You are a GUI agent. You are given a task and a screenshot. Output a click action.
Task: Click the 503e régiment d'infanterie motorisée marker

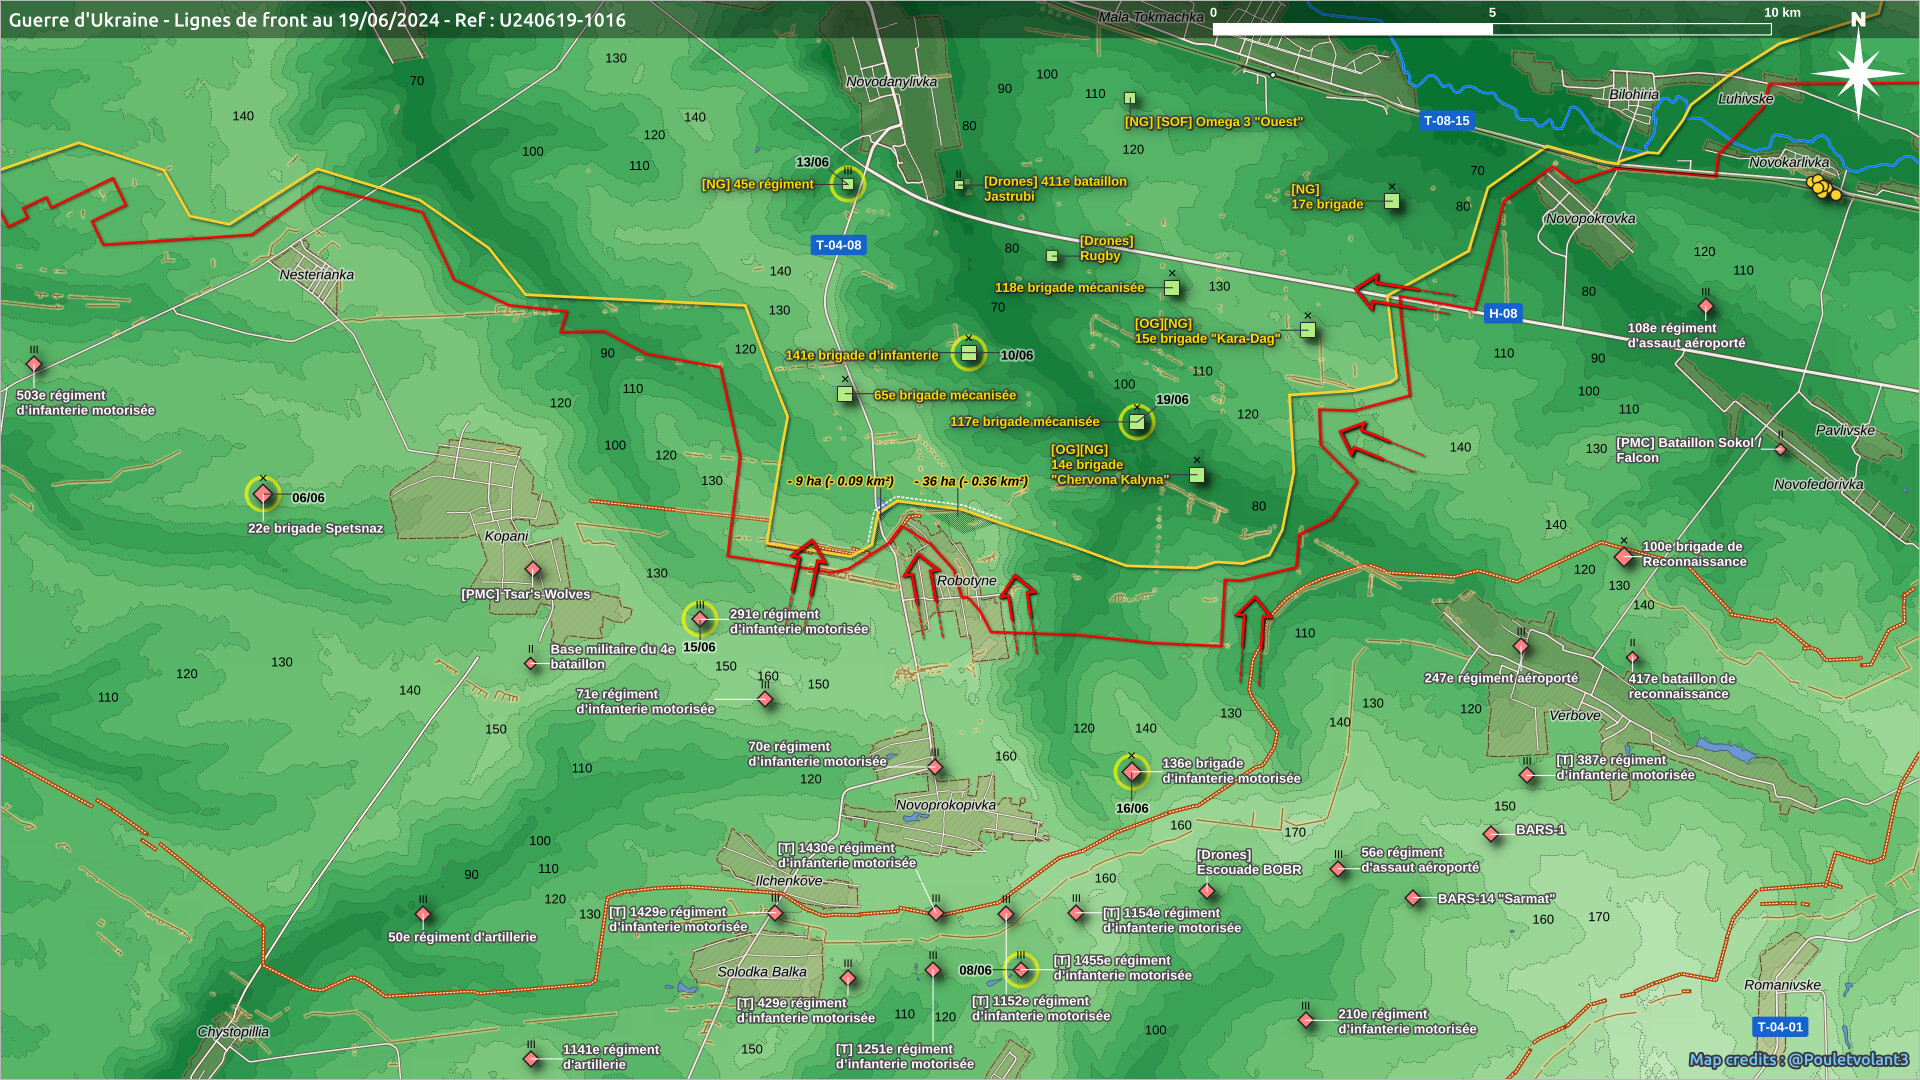[34, 364]
